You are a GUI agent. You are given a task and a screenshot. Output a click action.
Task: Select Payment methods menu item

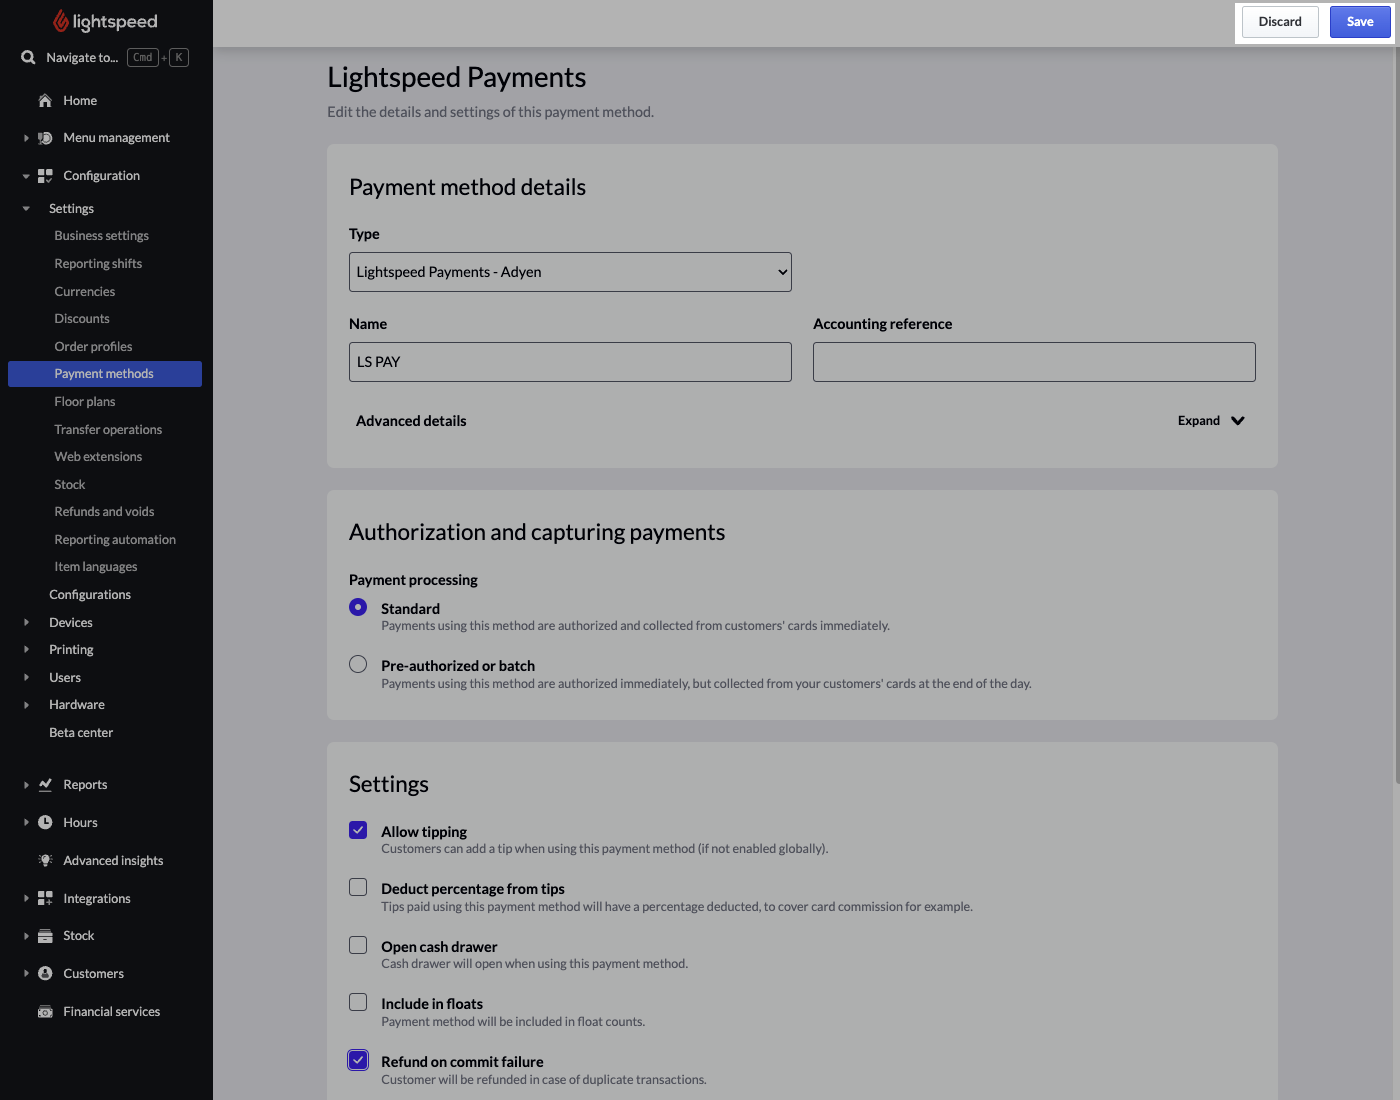(x=105, y=374)
